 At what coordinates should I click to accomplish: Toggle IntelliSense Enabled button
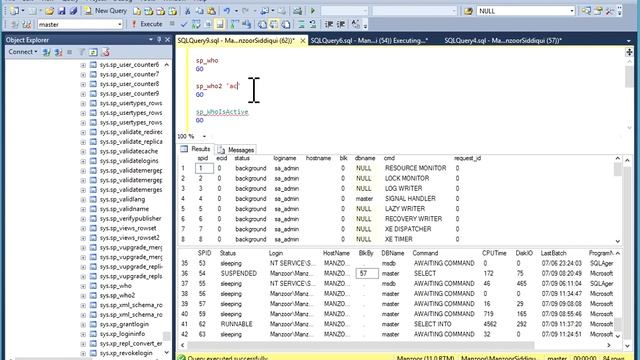[220, 24]
